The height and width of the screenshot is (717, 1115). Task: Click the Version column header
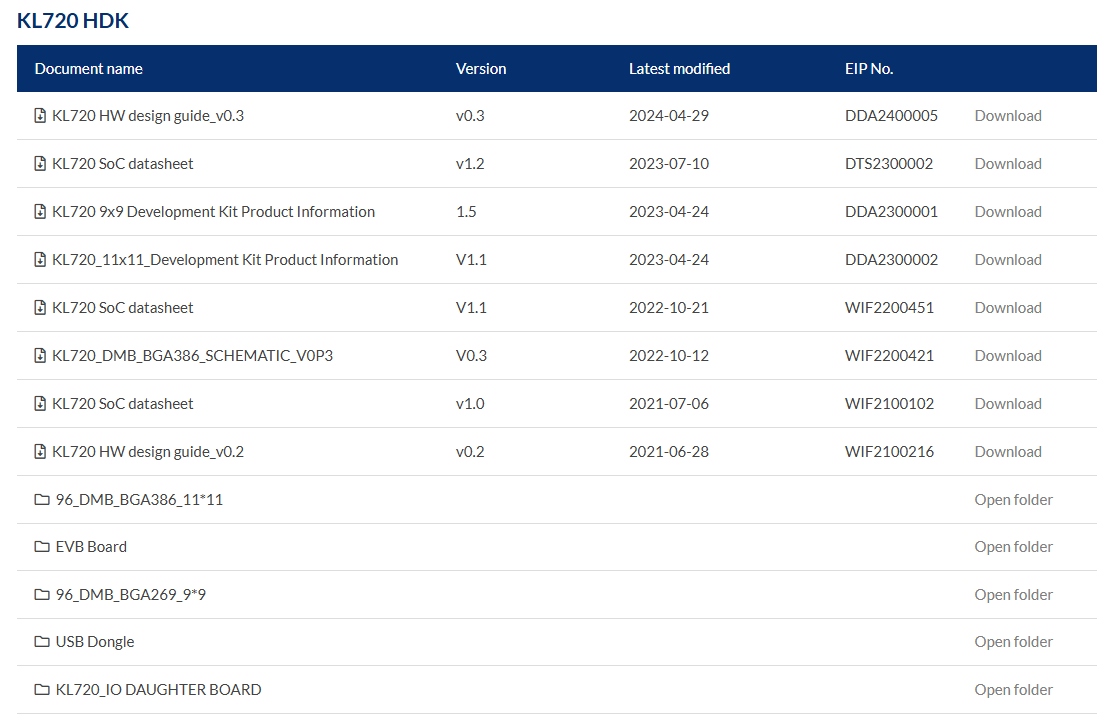(481, 68)
